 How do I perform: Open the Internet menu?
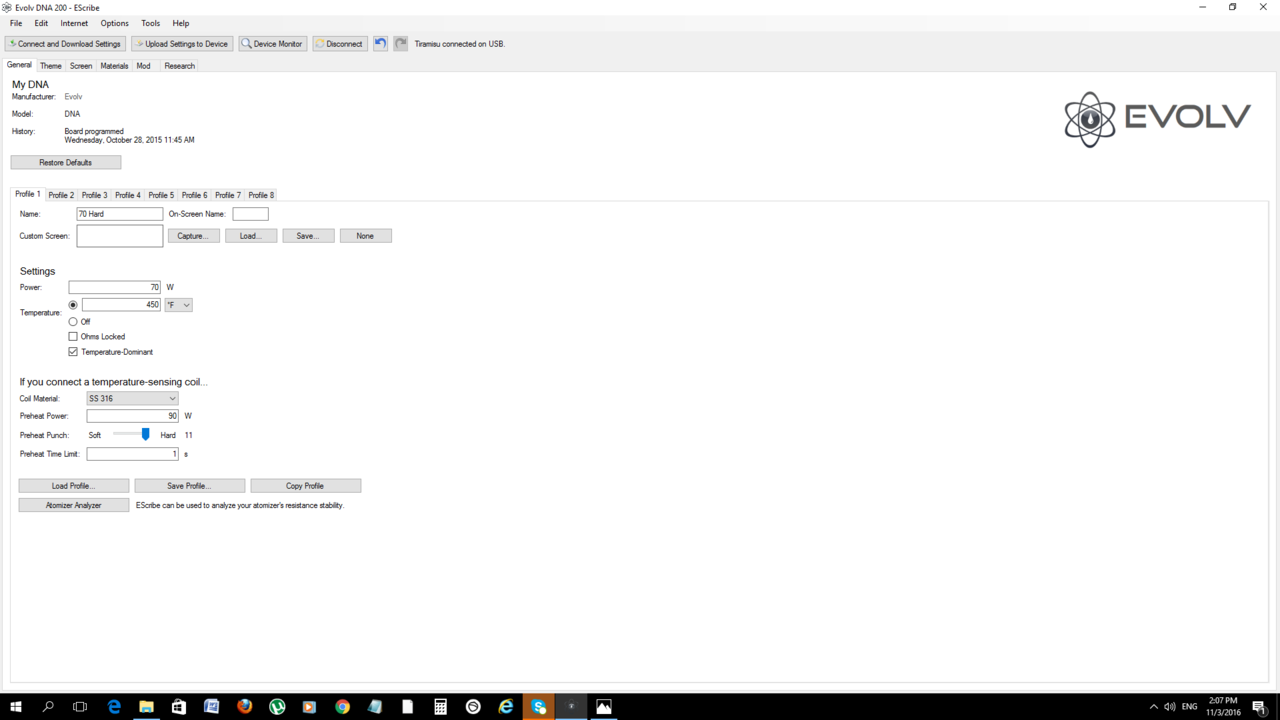[74, 23]
